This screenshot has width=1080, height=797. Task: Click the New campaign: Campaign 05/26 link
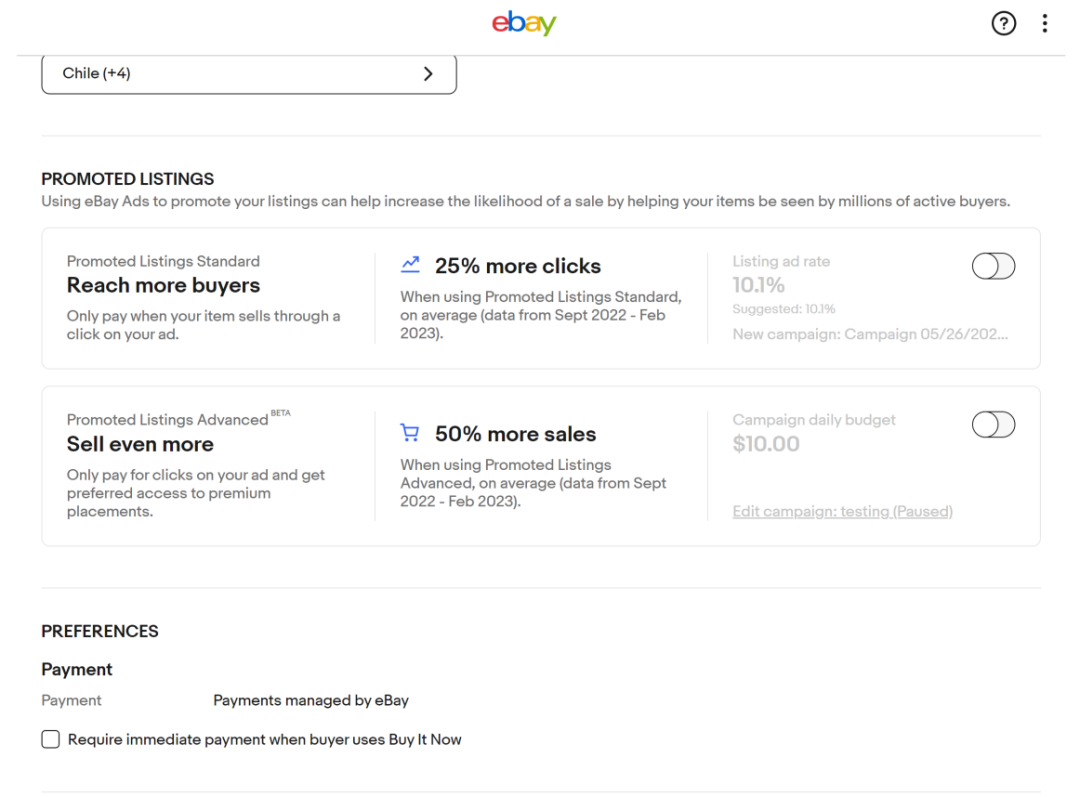tap(871, 334)
